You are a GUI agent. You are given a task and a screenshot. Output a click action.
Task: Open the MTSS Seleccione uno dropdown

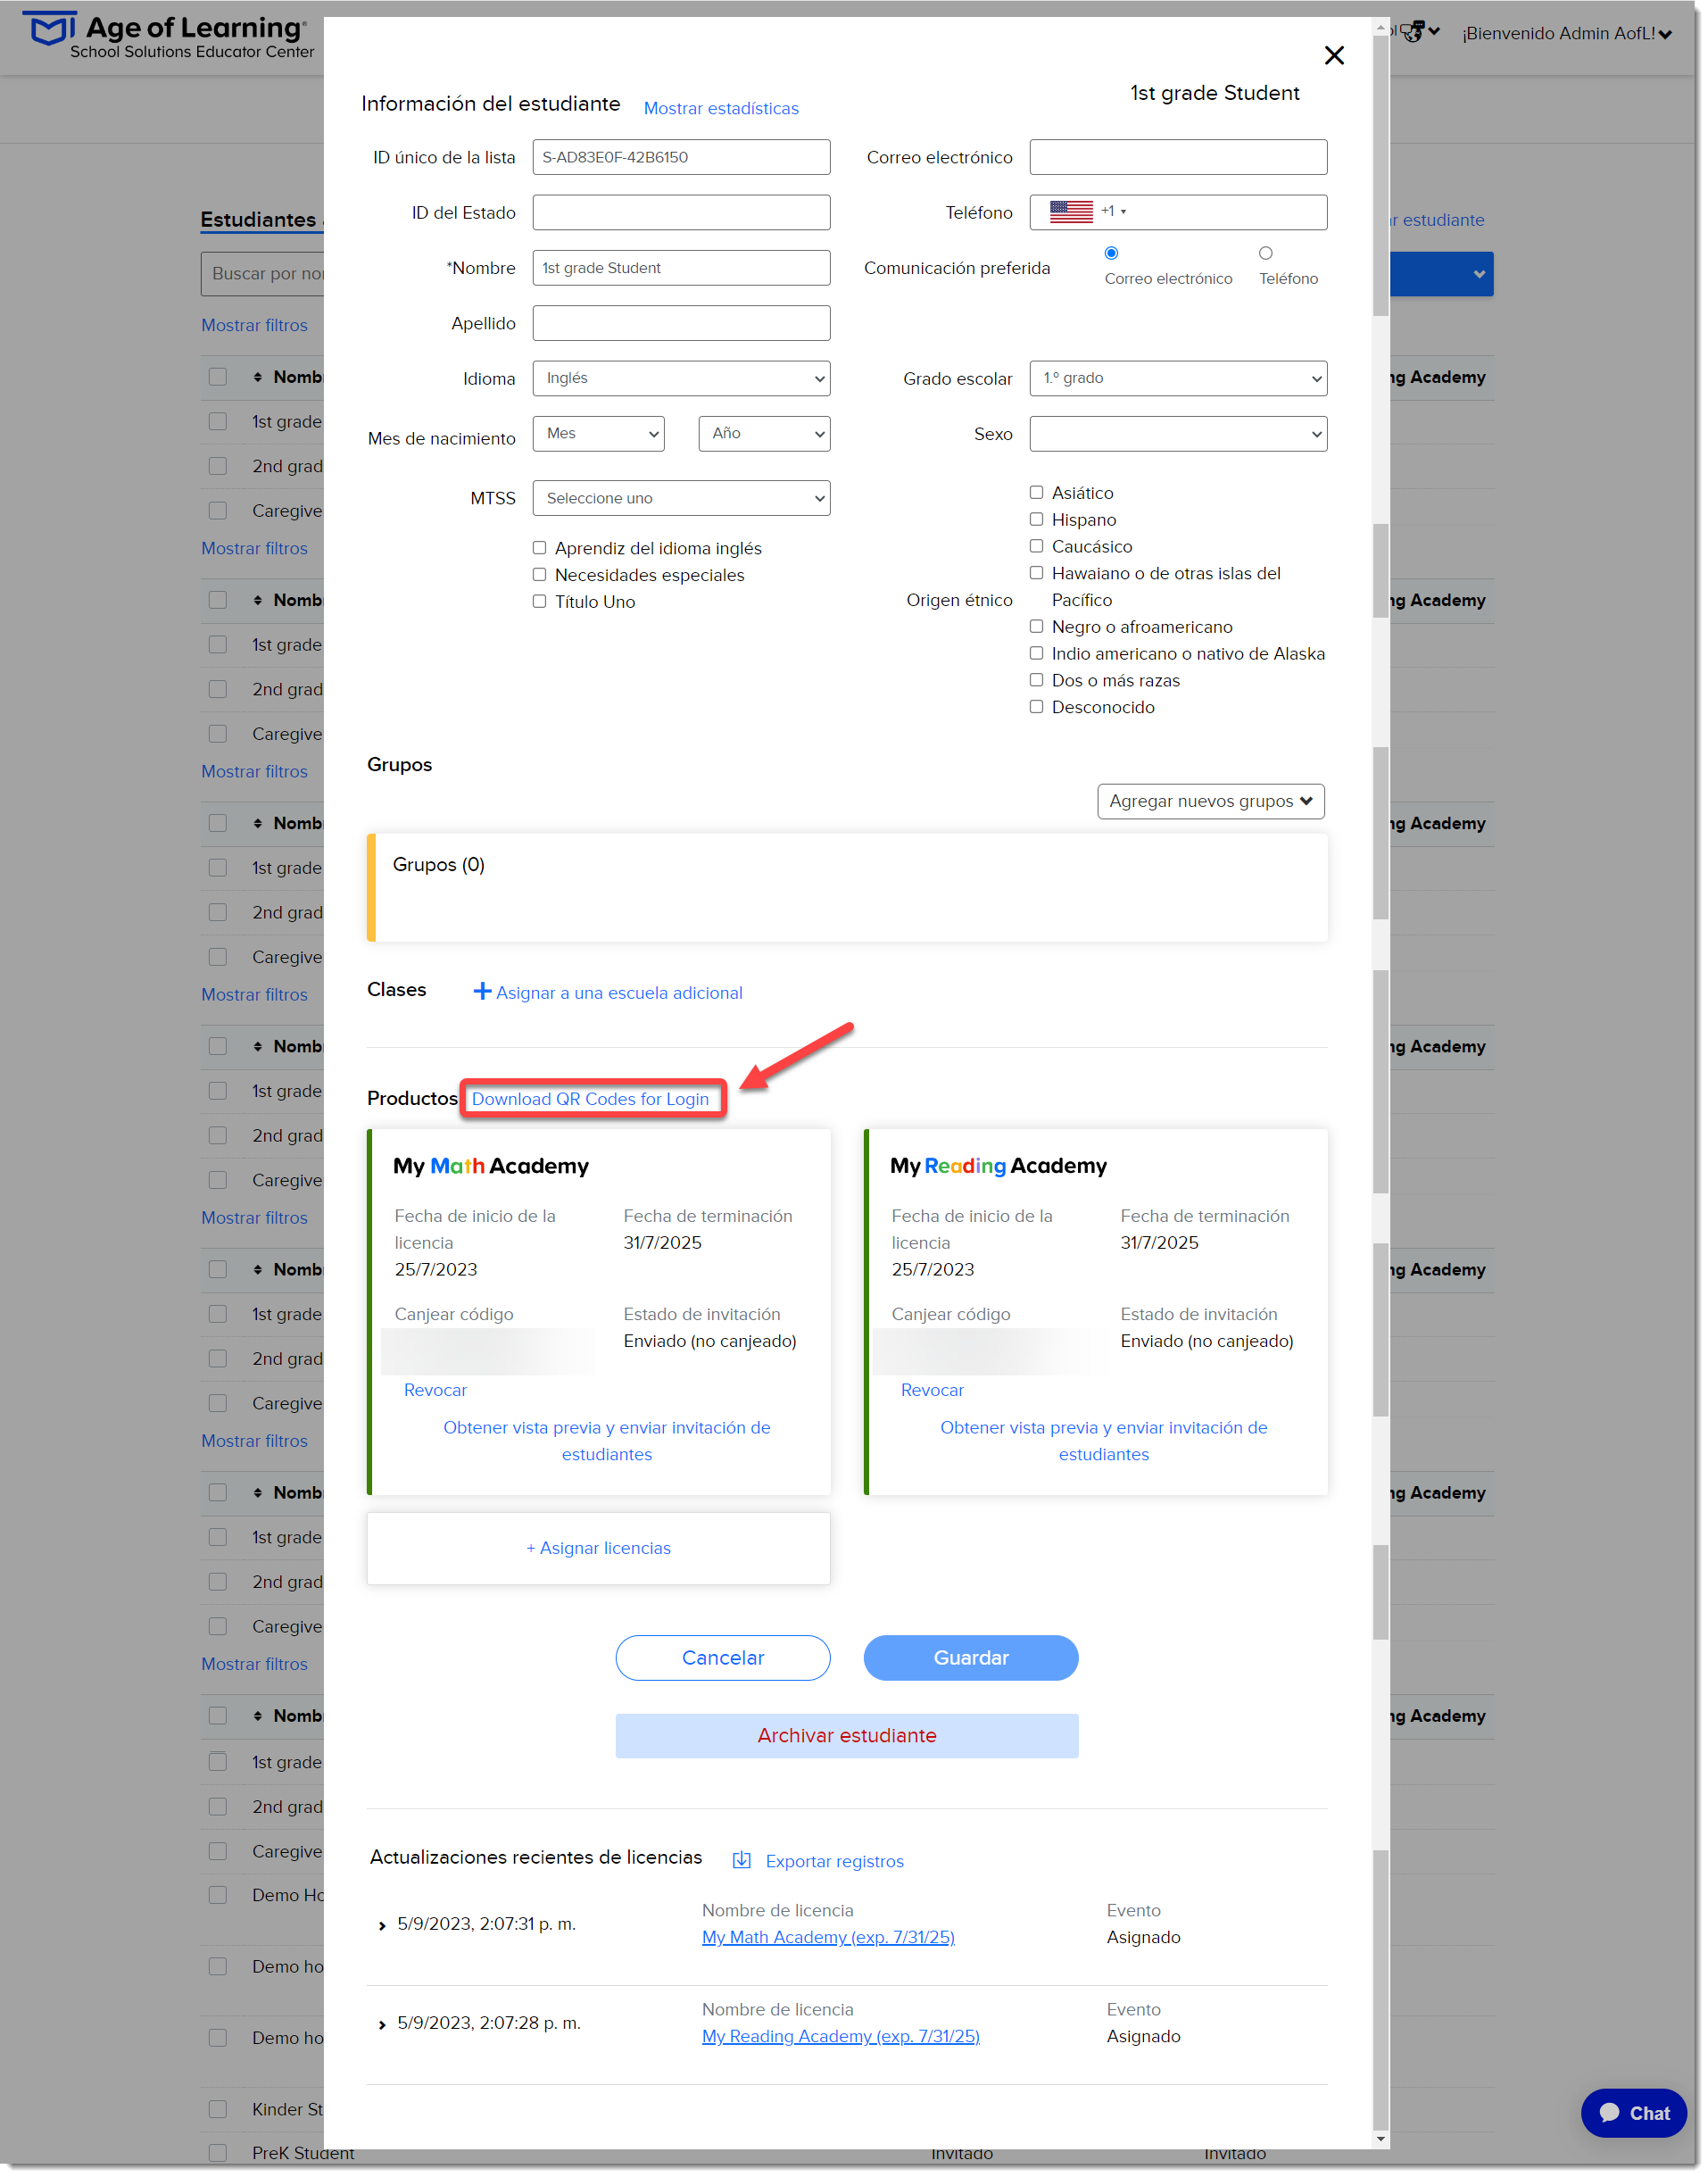coord(681,498)
